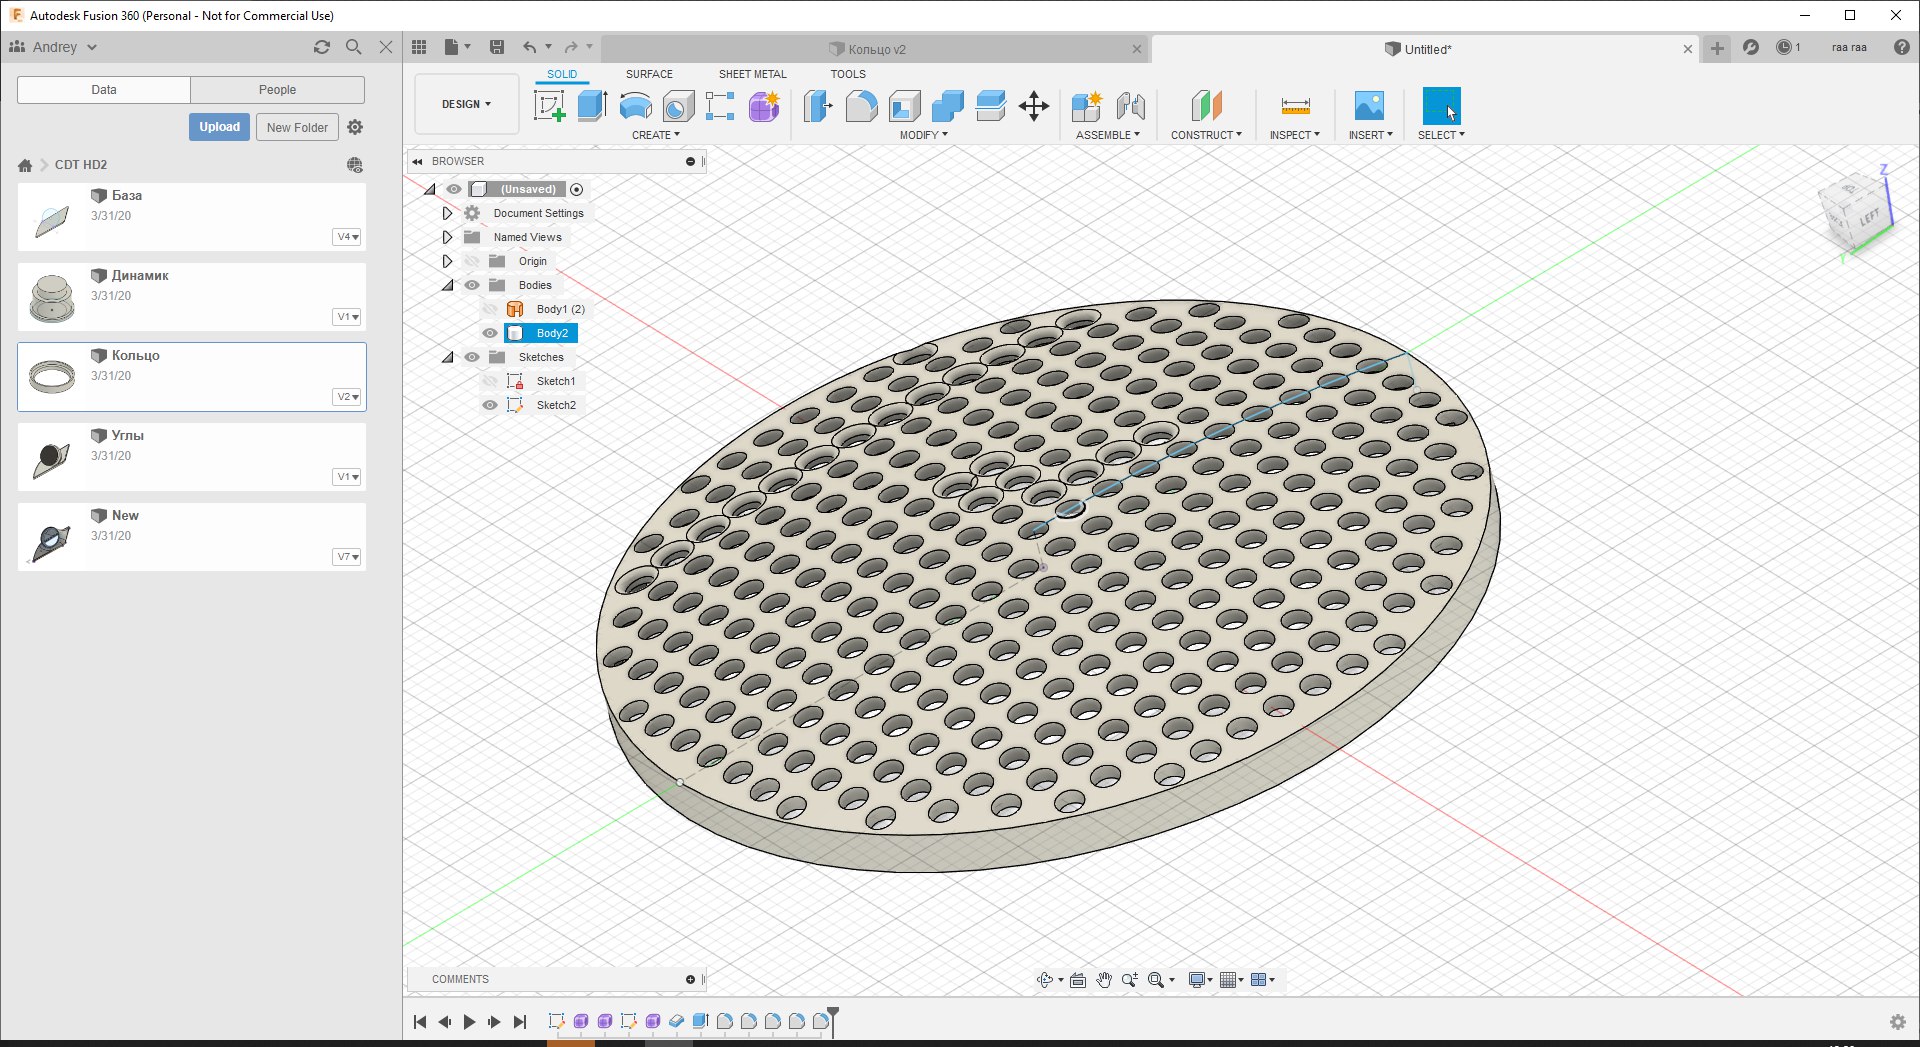Click the Upload button
The image size is (1920, 1047).
click(x=219, y=127)
